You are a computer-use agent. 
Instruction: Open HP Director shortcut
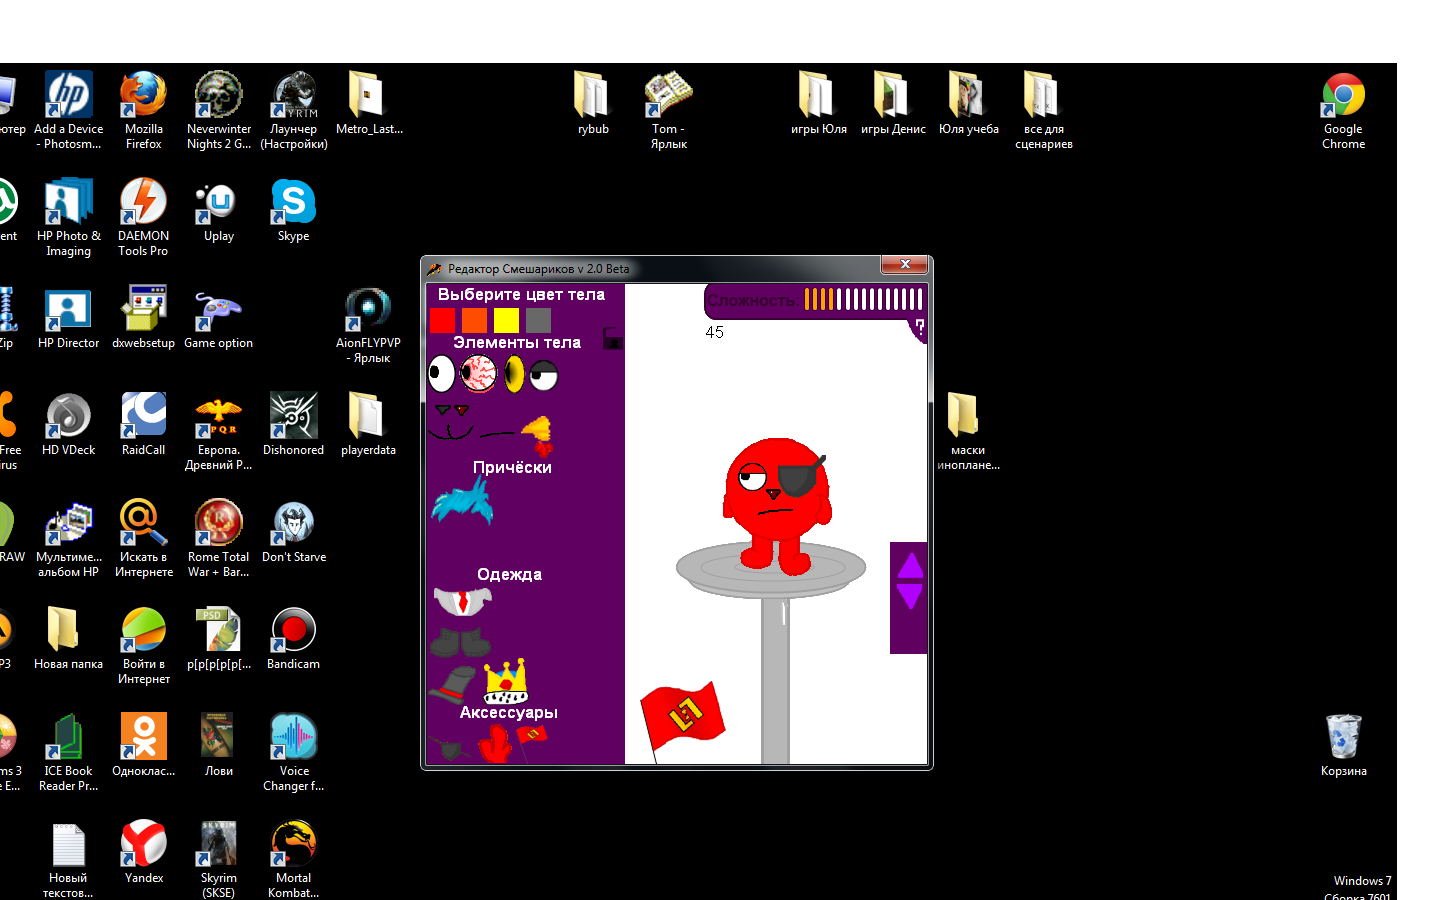(68, 317)
